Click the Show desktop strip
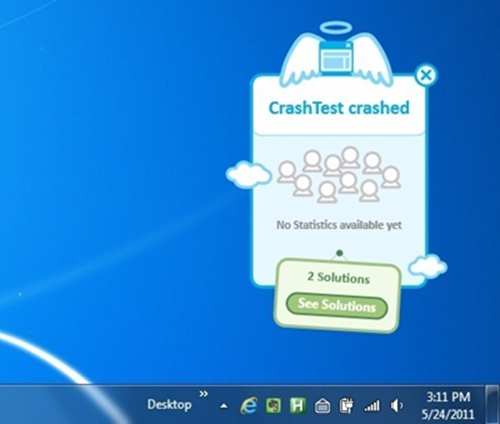500x424 pixels. 492,405
